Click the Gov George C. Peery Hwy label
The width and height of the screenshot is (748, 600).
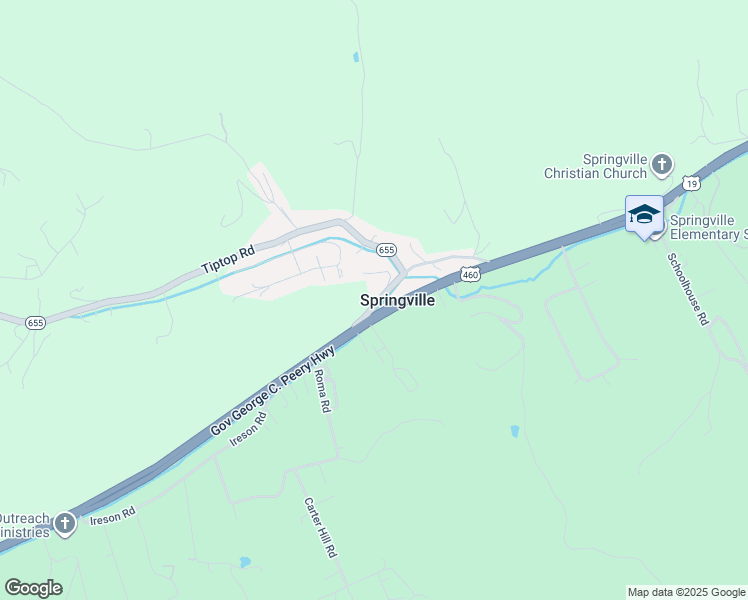pyautogui.click(x=273, y=392)
